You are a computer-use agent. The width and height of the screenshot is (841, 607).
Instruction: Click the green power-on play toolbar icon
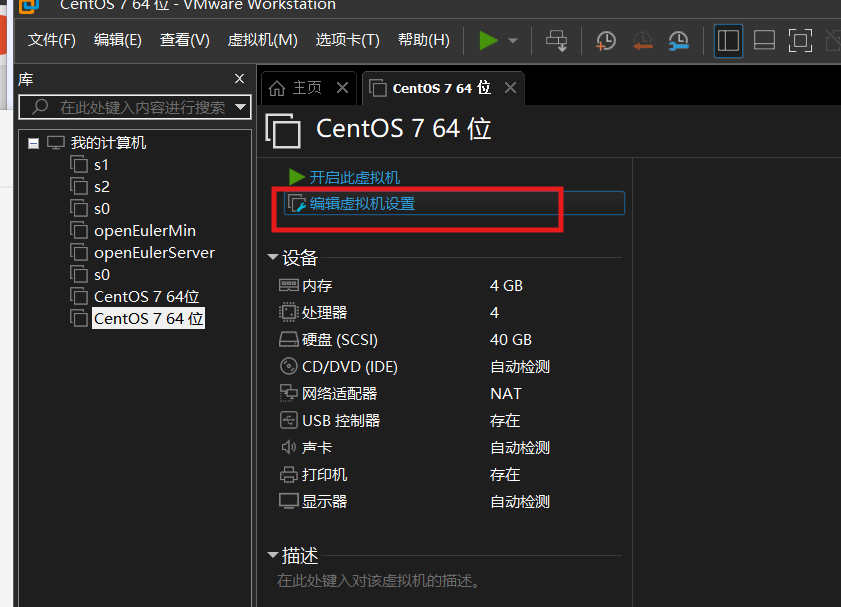pyautogui.click(x=488, y=41)
